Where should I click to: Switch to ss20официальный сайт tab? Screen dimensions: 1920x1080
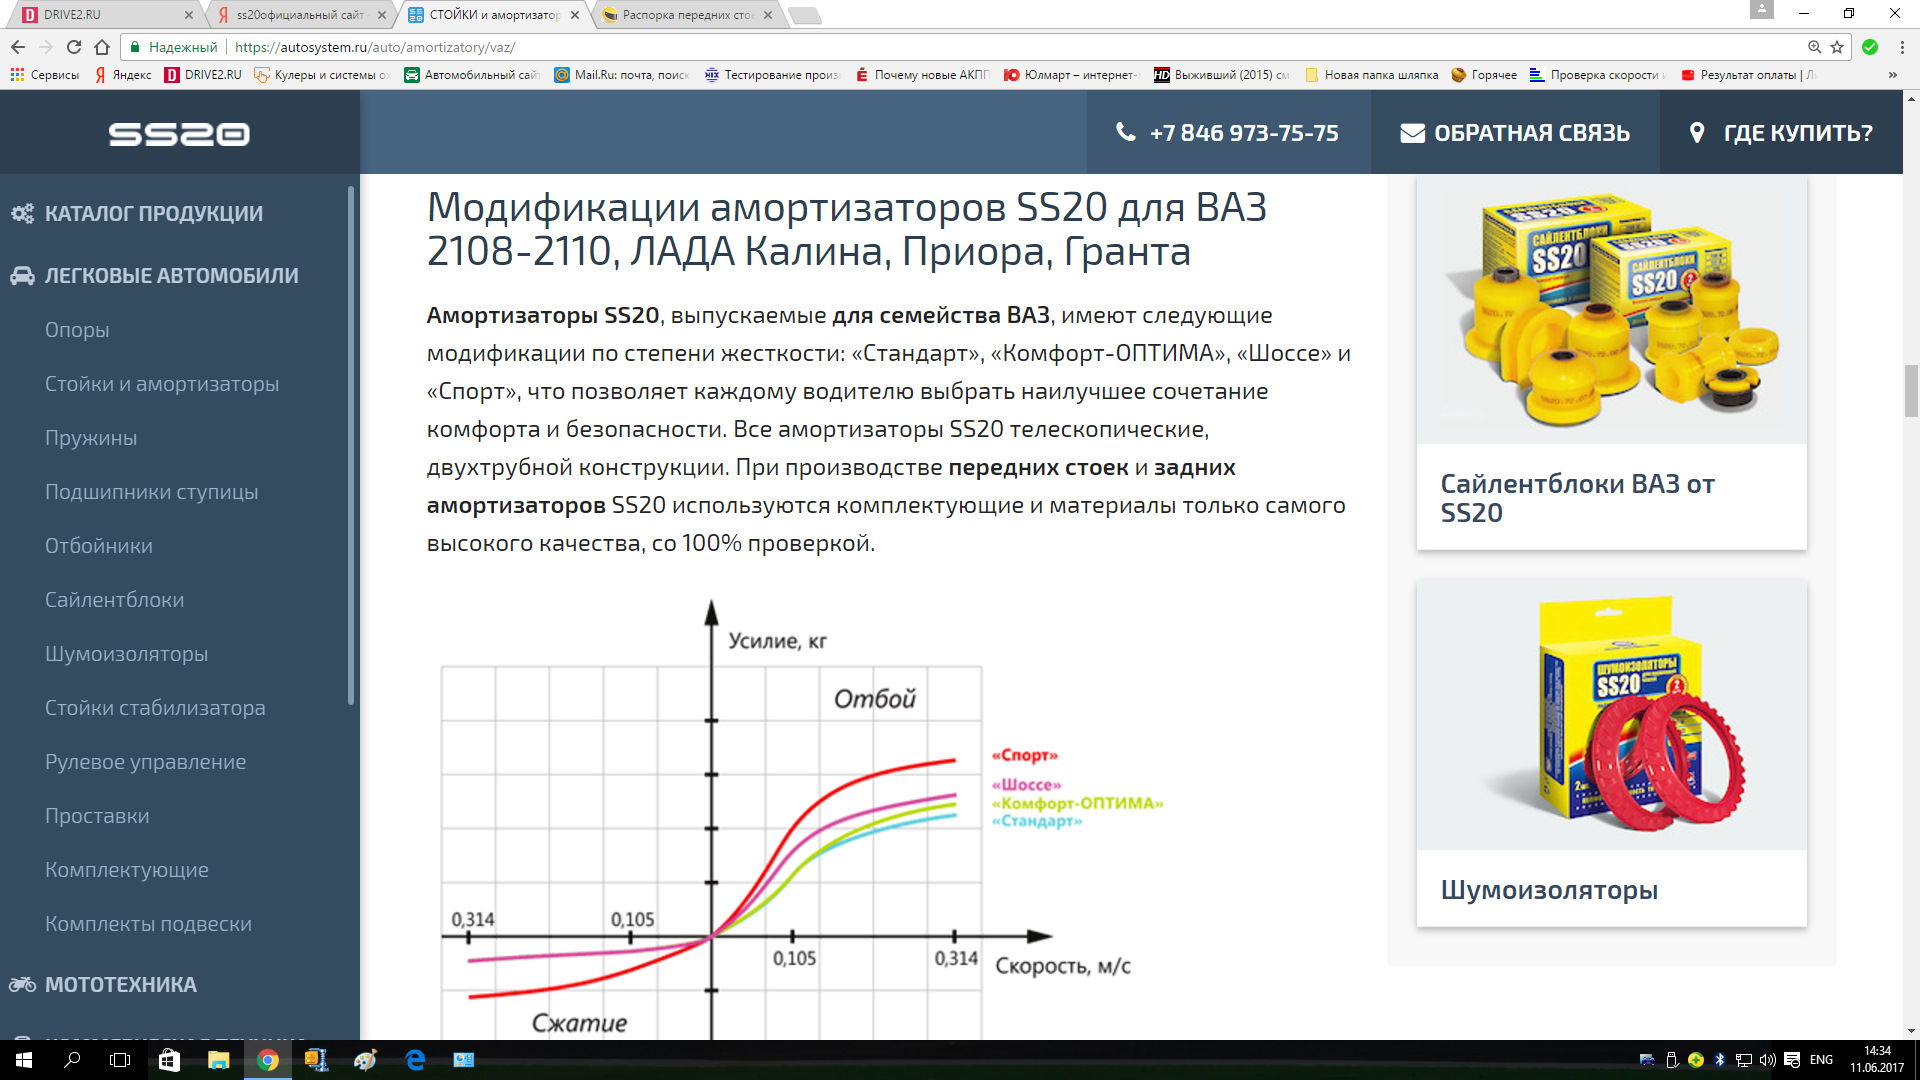[300, 15]
